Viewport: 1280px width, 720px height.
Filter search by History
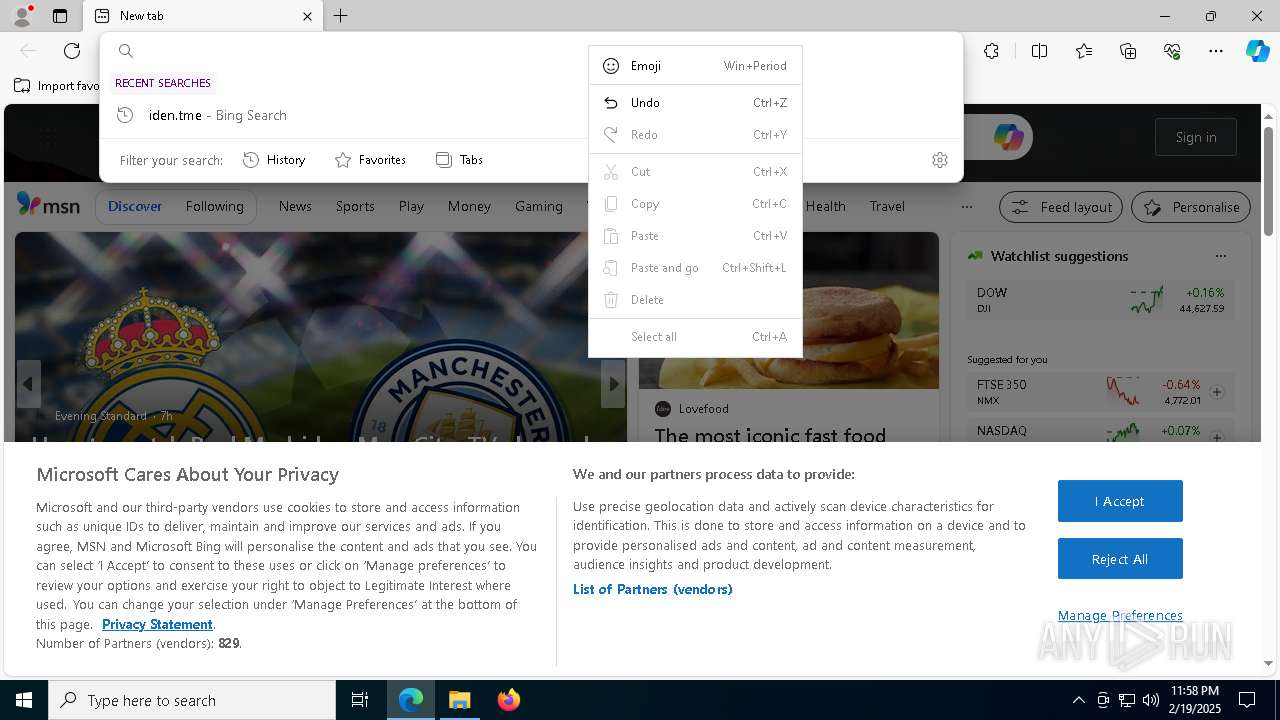coord(274,160)
